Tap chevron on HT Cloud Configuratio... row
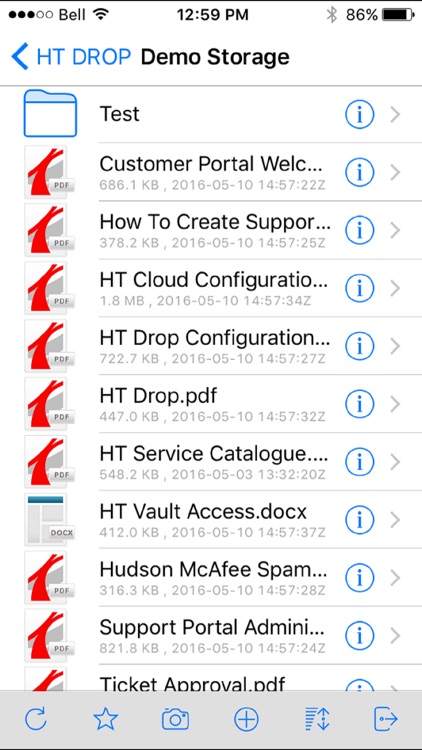The width and height of the screenshot is (422, 750). coord(395,288)
